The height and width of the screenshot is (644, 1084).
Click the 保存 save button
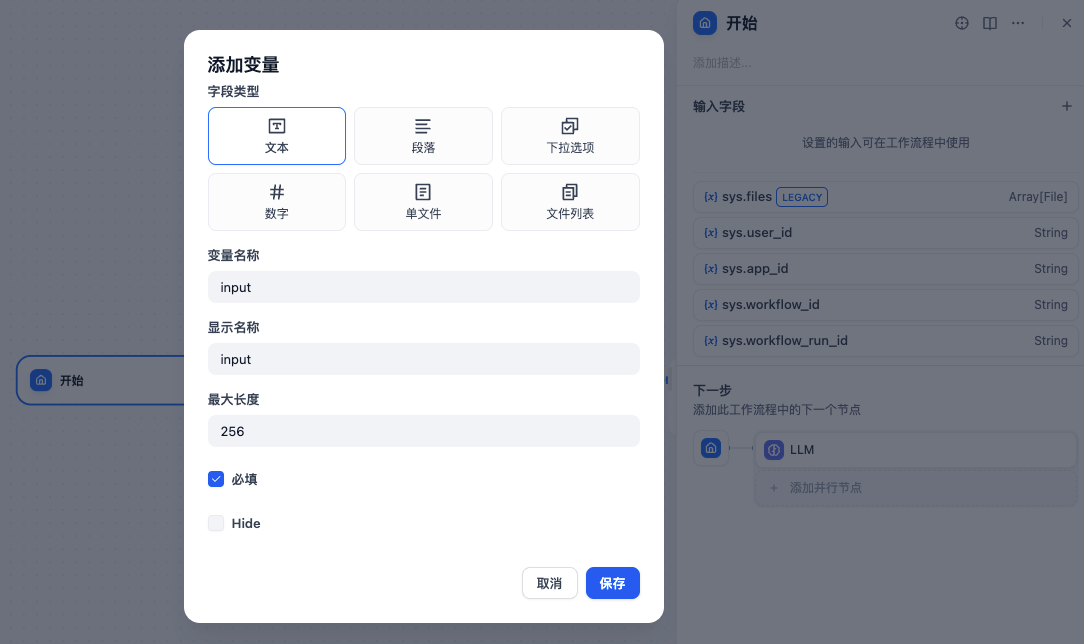coord(612,583)
